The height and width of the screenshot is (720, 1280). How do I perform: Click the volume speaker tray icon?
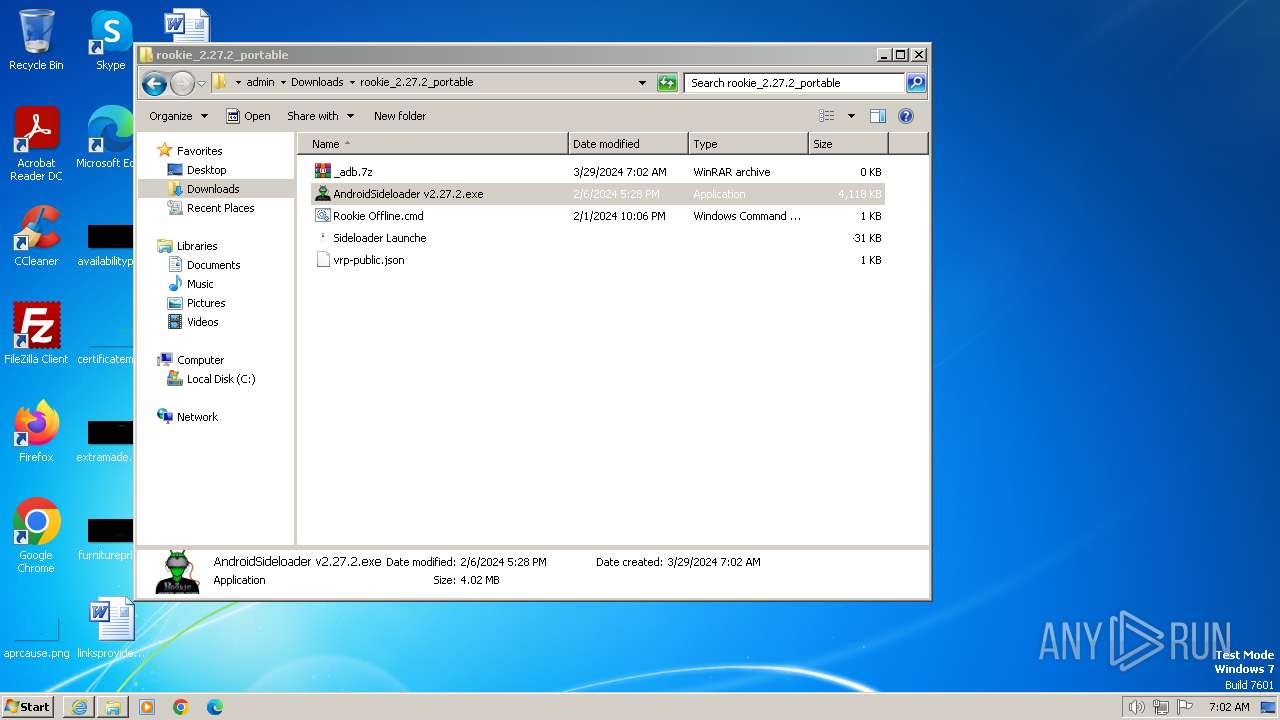click(1136, 707)
